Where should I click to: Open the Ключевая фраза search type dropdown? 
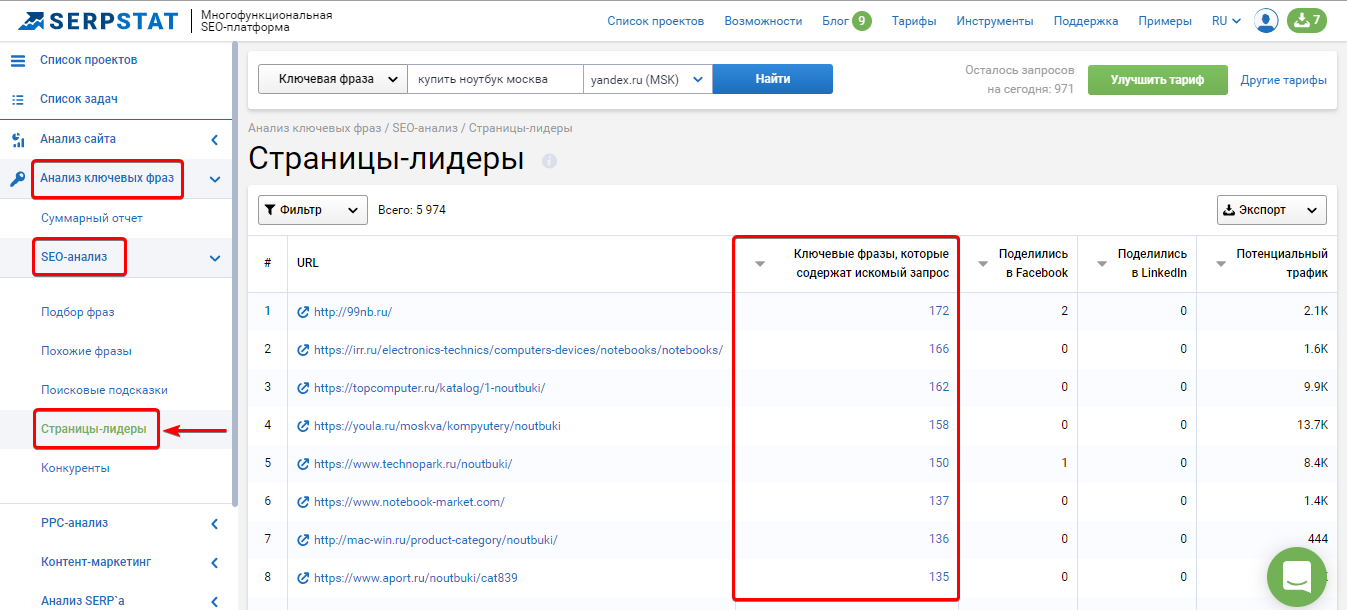[333, 79]
